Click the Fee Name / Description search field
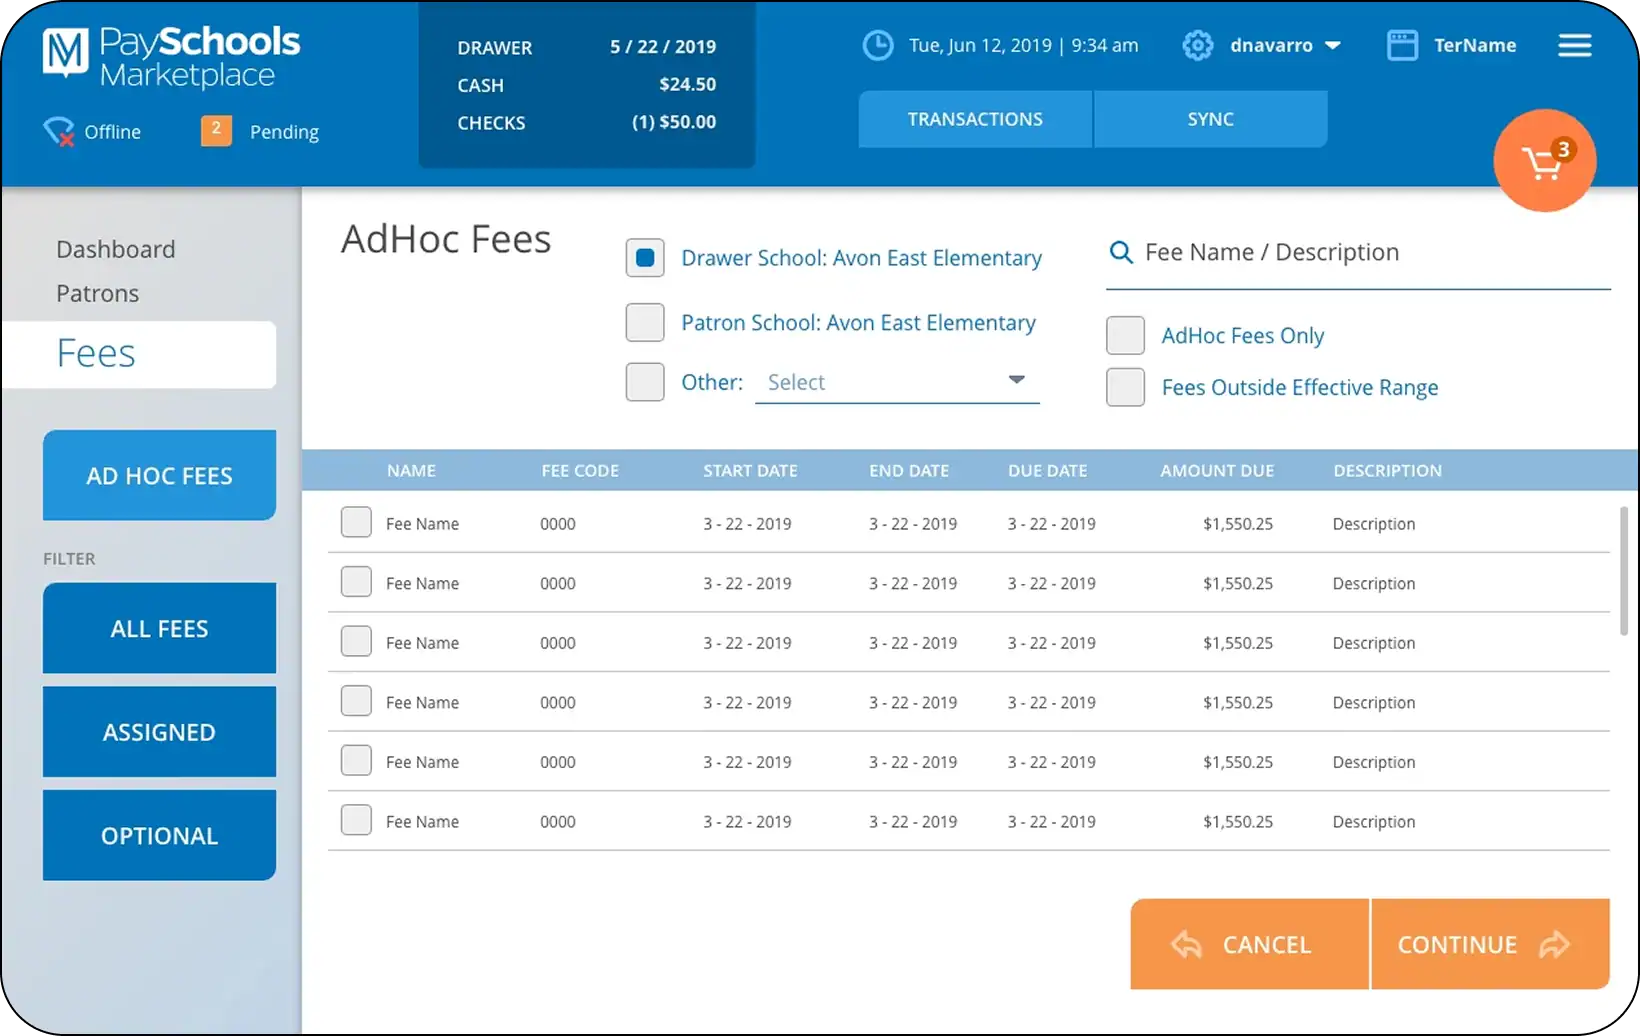 point(1370,253)
